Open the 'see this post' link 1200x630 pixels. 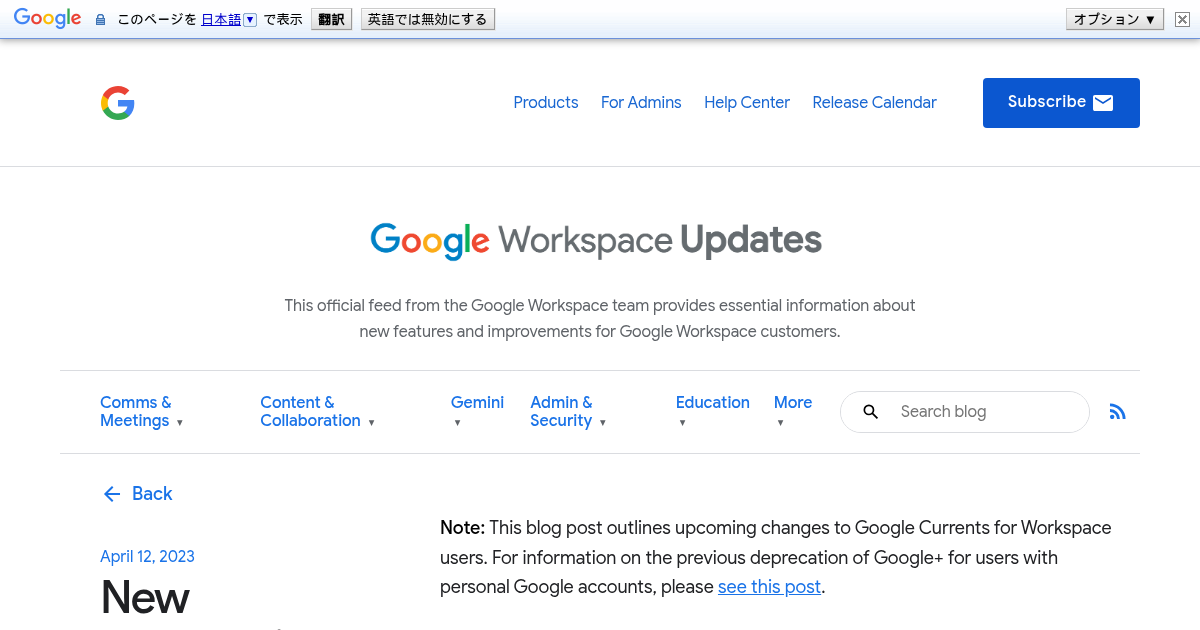[769, 587]
